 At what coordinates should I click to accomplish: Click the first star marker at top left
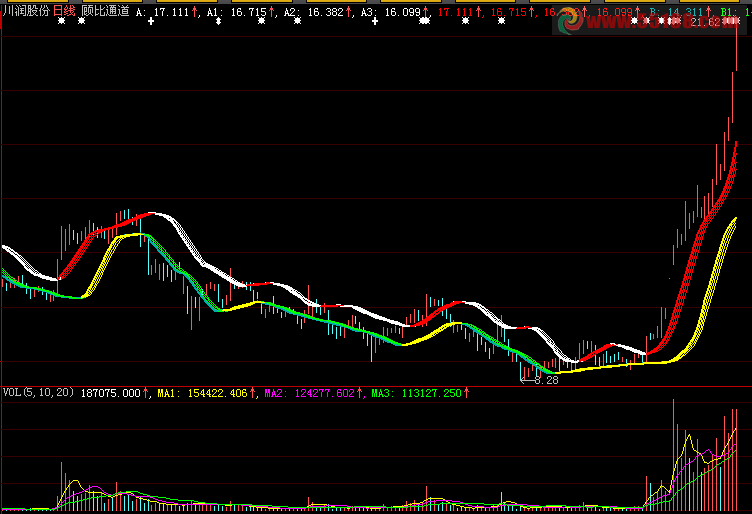coord(60,21)
